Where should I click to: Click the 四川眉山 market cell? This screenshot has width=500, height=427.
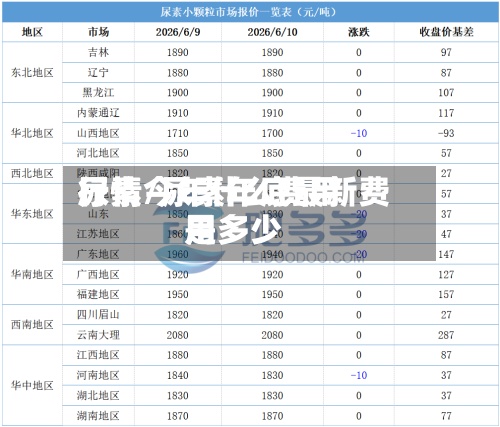[x=98, y=315]
